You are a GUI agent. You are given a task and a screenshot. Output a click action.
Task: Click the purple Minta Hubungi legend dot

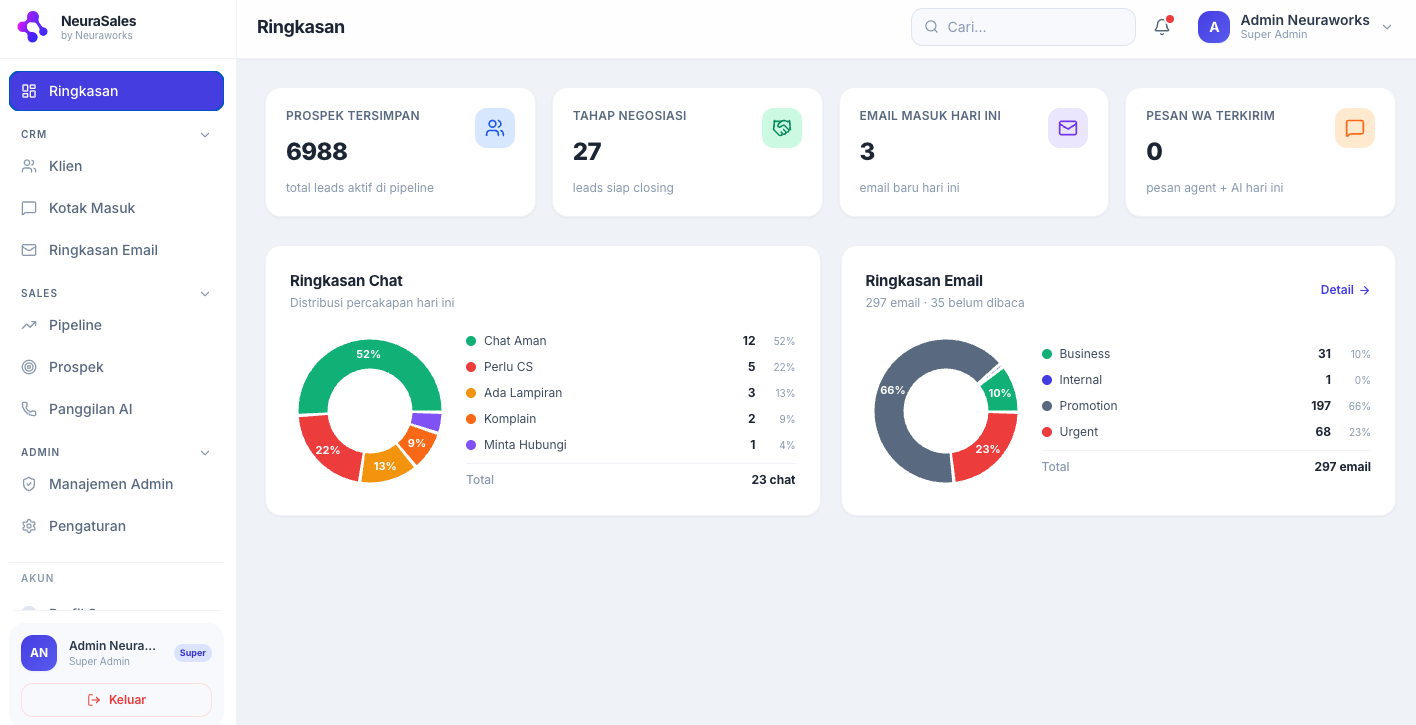[x=471, y=445]
